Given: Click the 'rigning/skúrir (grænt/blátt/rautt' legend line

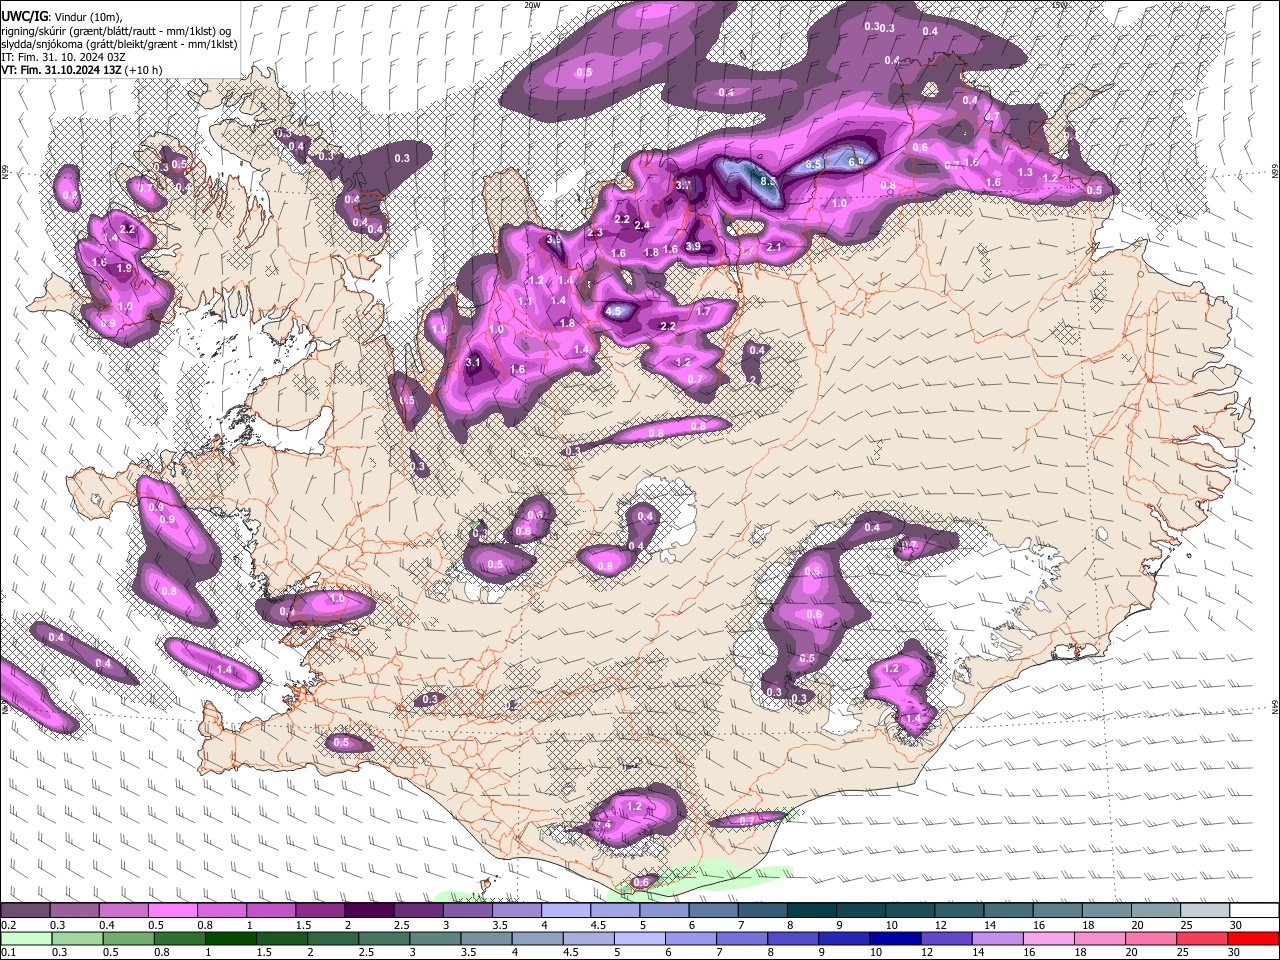Looking at the screenshot, I should point(116,30).
